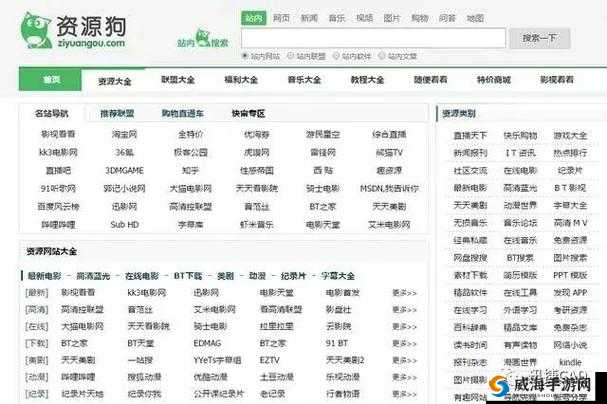Screen dimensions: 607x404
Task: Expand 更多>> on the [最新] row
Action: (x=405, y=293)
